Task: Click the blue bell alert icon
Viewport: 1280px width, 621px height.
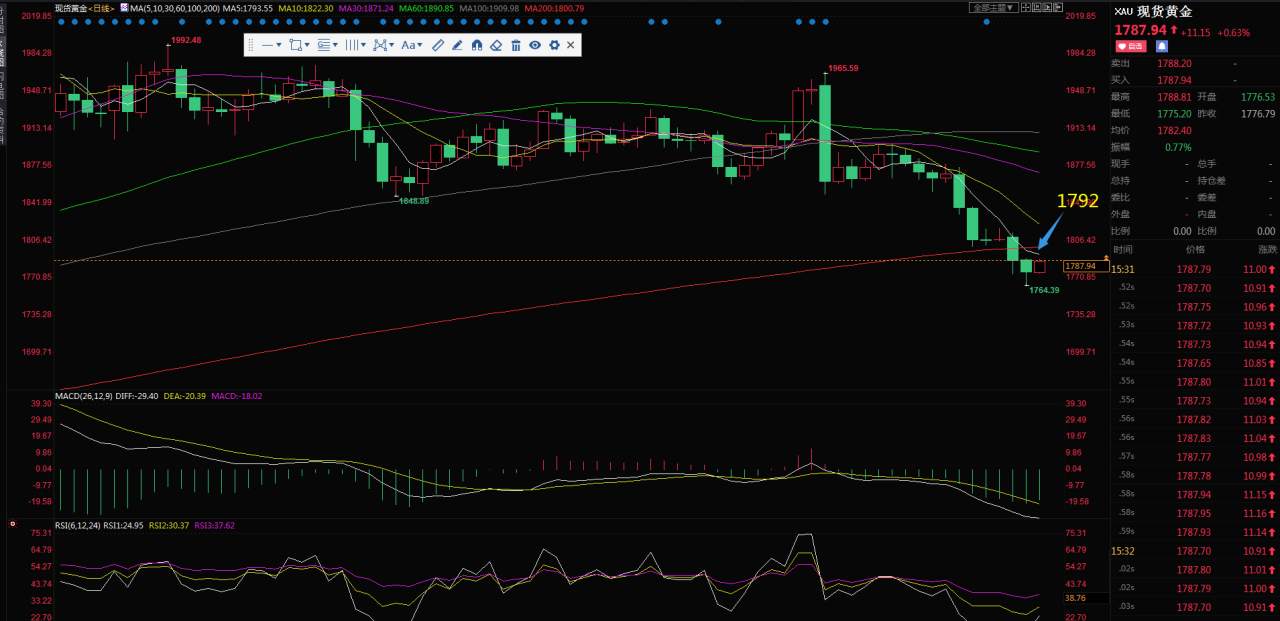Action: (1162, 45)
